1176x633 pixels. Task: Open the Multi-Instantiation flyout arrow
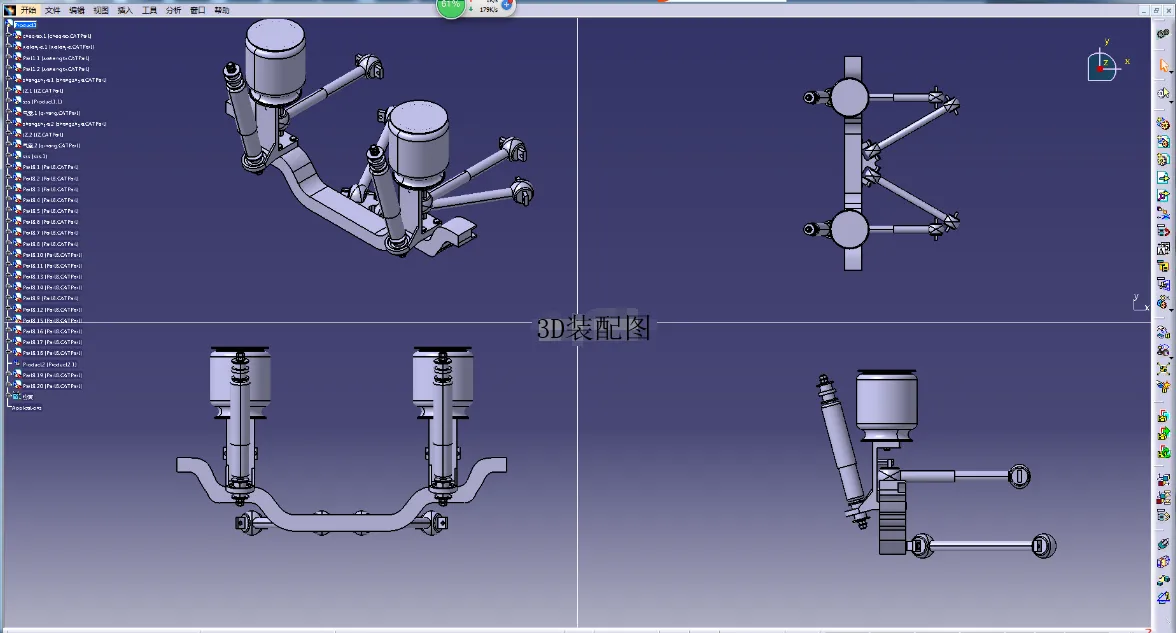(x=1171, y=308)
